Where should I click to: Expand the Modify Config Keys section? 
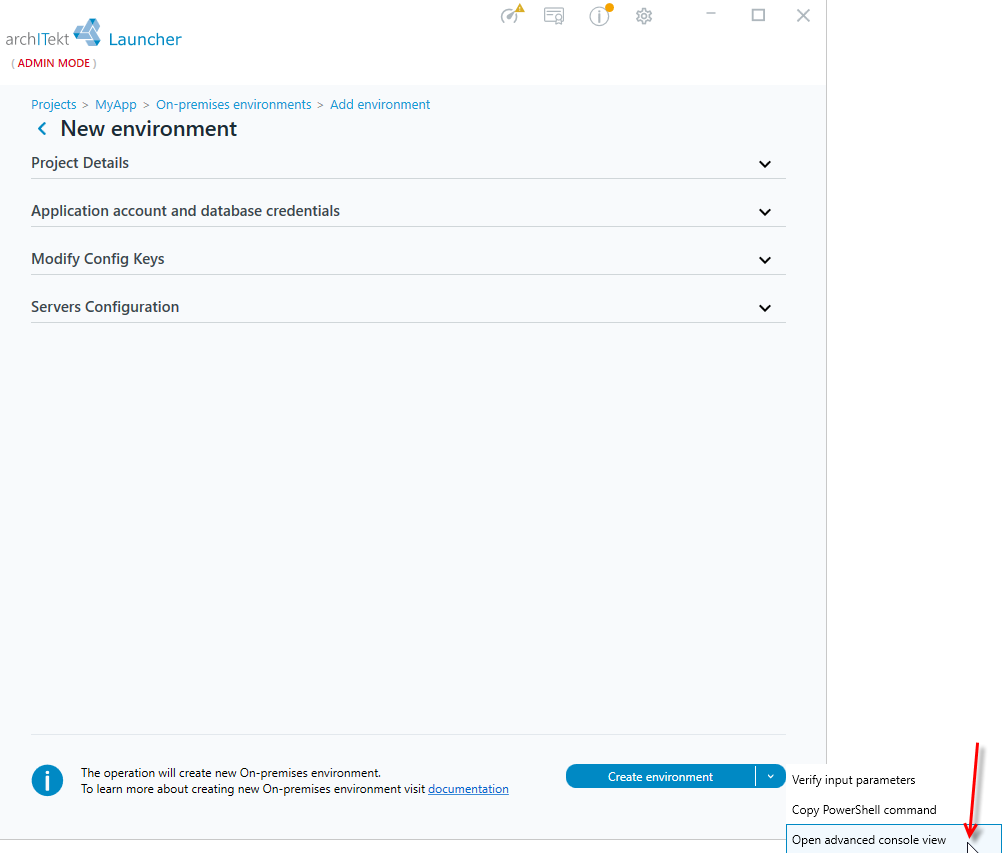tap(408, 259)
